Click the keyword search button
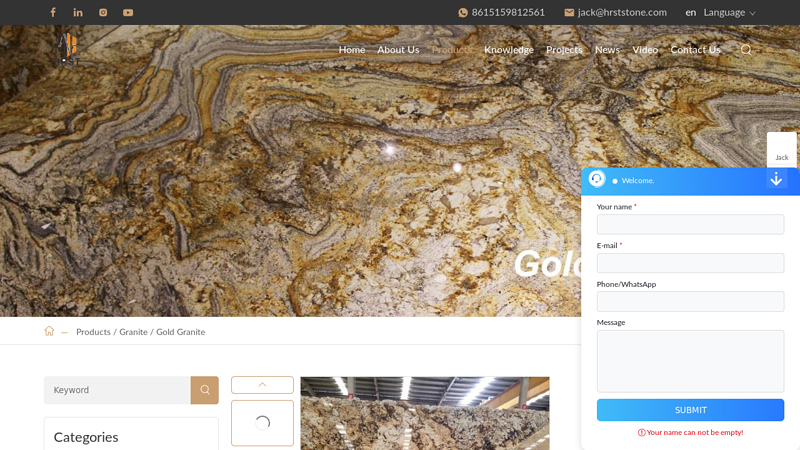The image size is (800, 450). [205, 390]
